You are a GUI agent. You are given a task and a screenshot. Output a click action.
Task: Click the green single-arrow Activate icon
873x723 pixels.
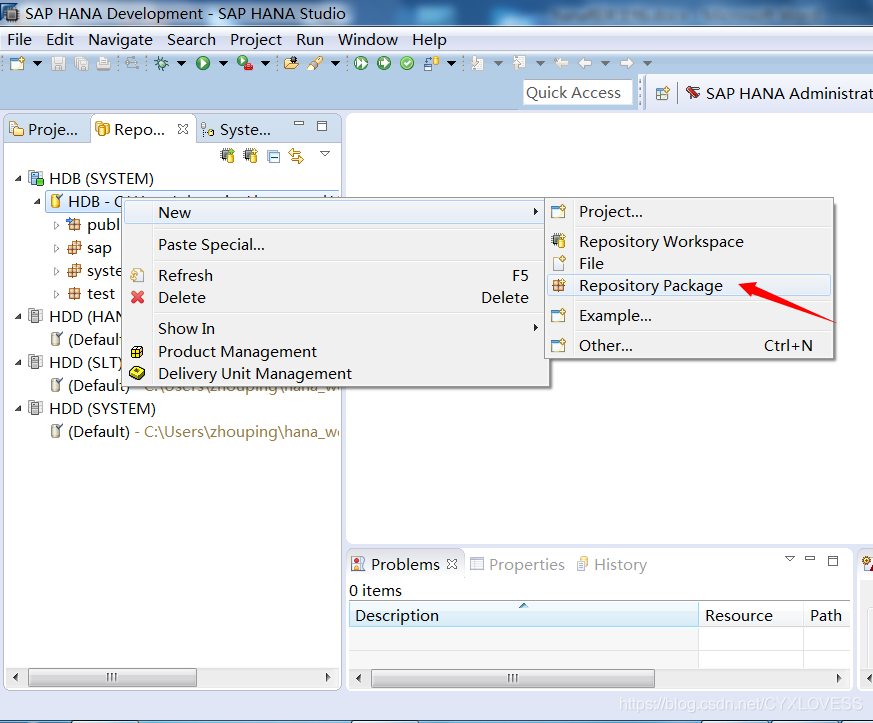tap(384, 63)
